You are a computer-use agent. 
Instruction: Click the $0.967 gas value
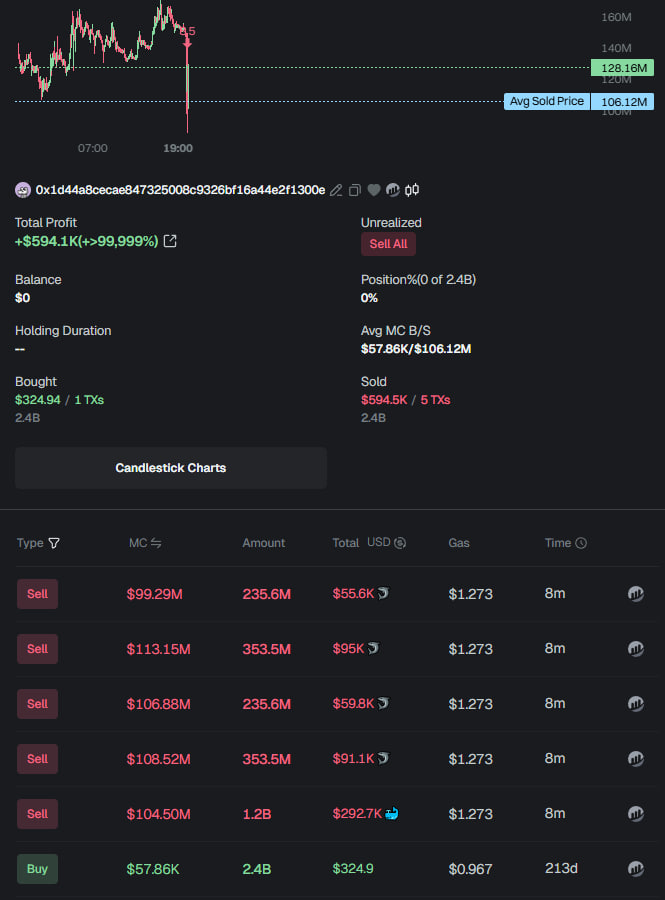pyautogui.click(x=470, y=869)
